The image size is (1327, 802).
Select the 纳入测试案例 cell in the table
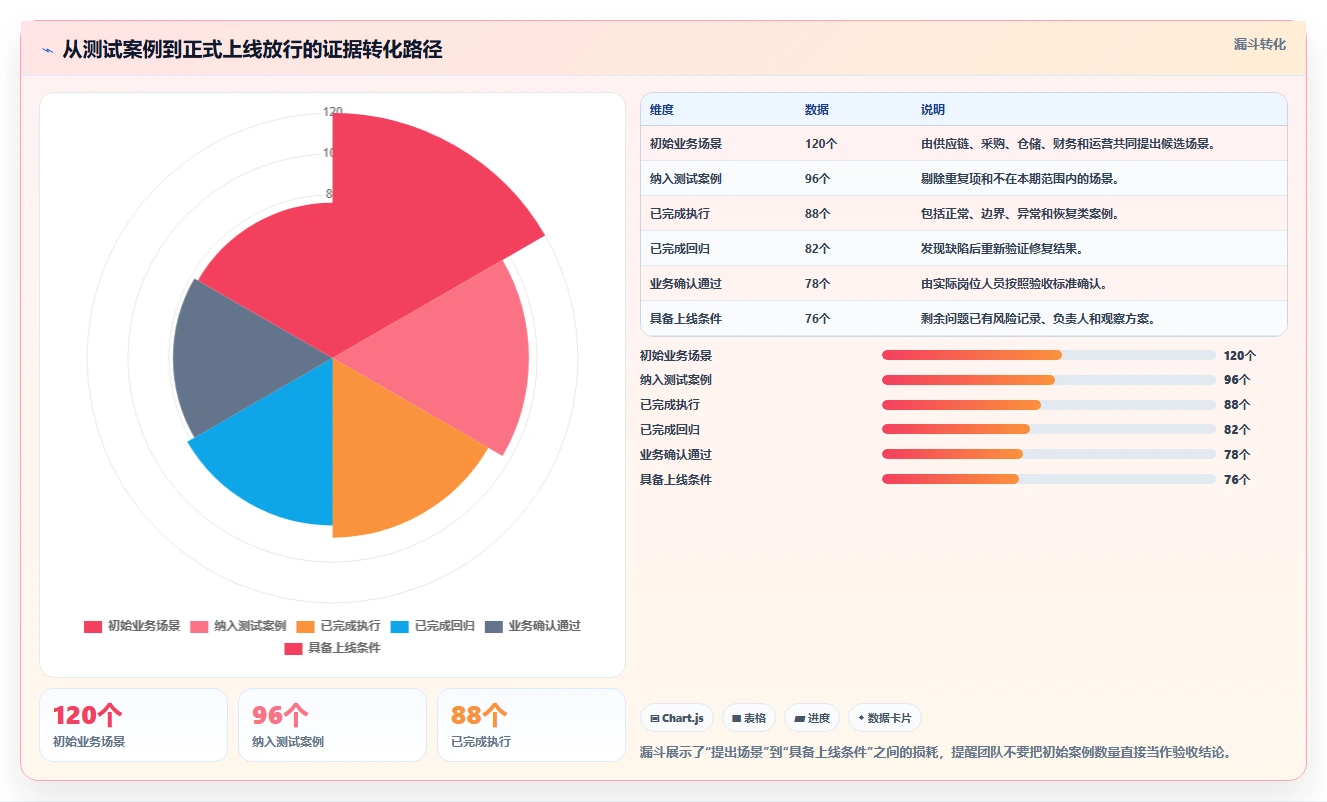click(686, 179)
